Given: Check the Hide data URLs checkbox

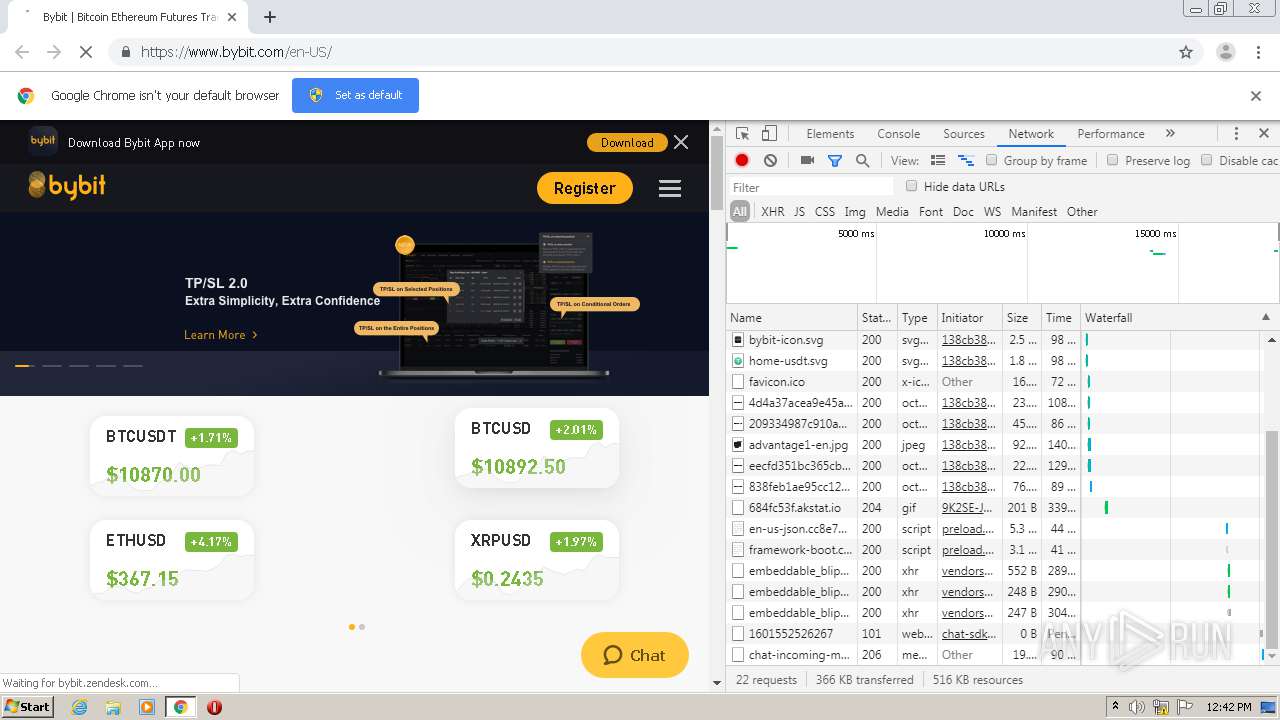Looking at the screenshot, I should 911,186.
